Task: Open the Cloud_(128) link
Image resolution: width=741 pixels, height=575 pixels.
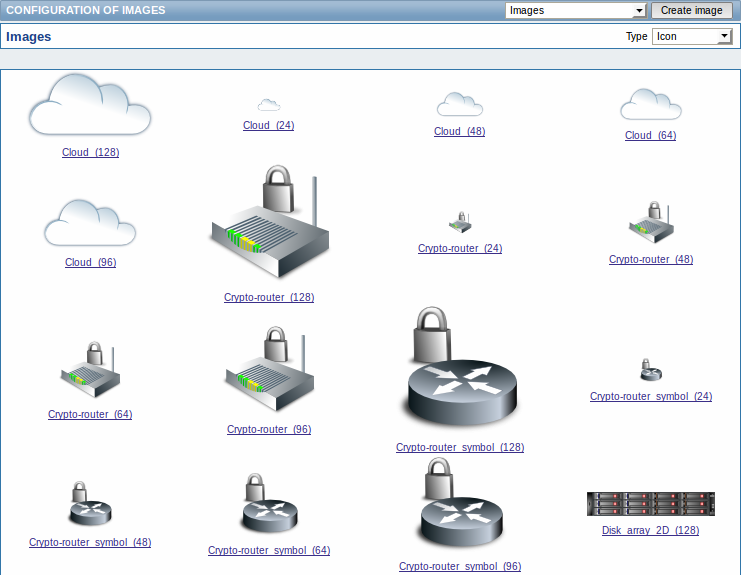Action: (90, 152)
